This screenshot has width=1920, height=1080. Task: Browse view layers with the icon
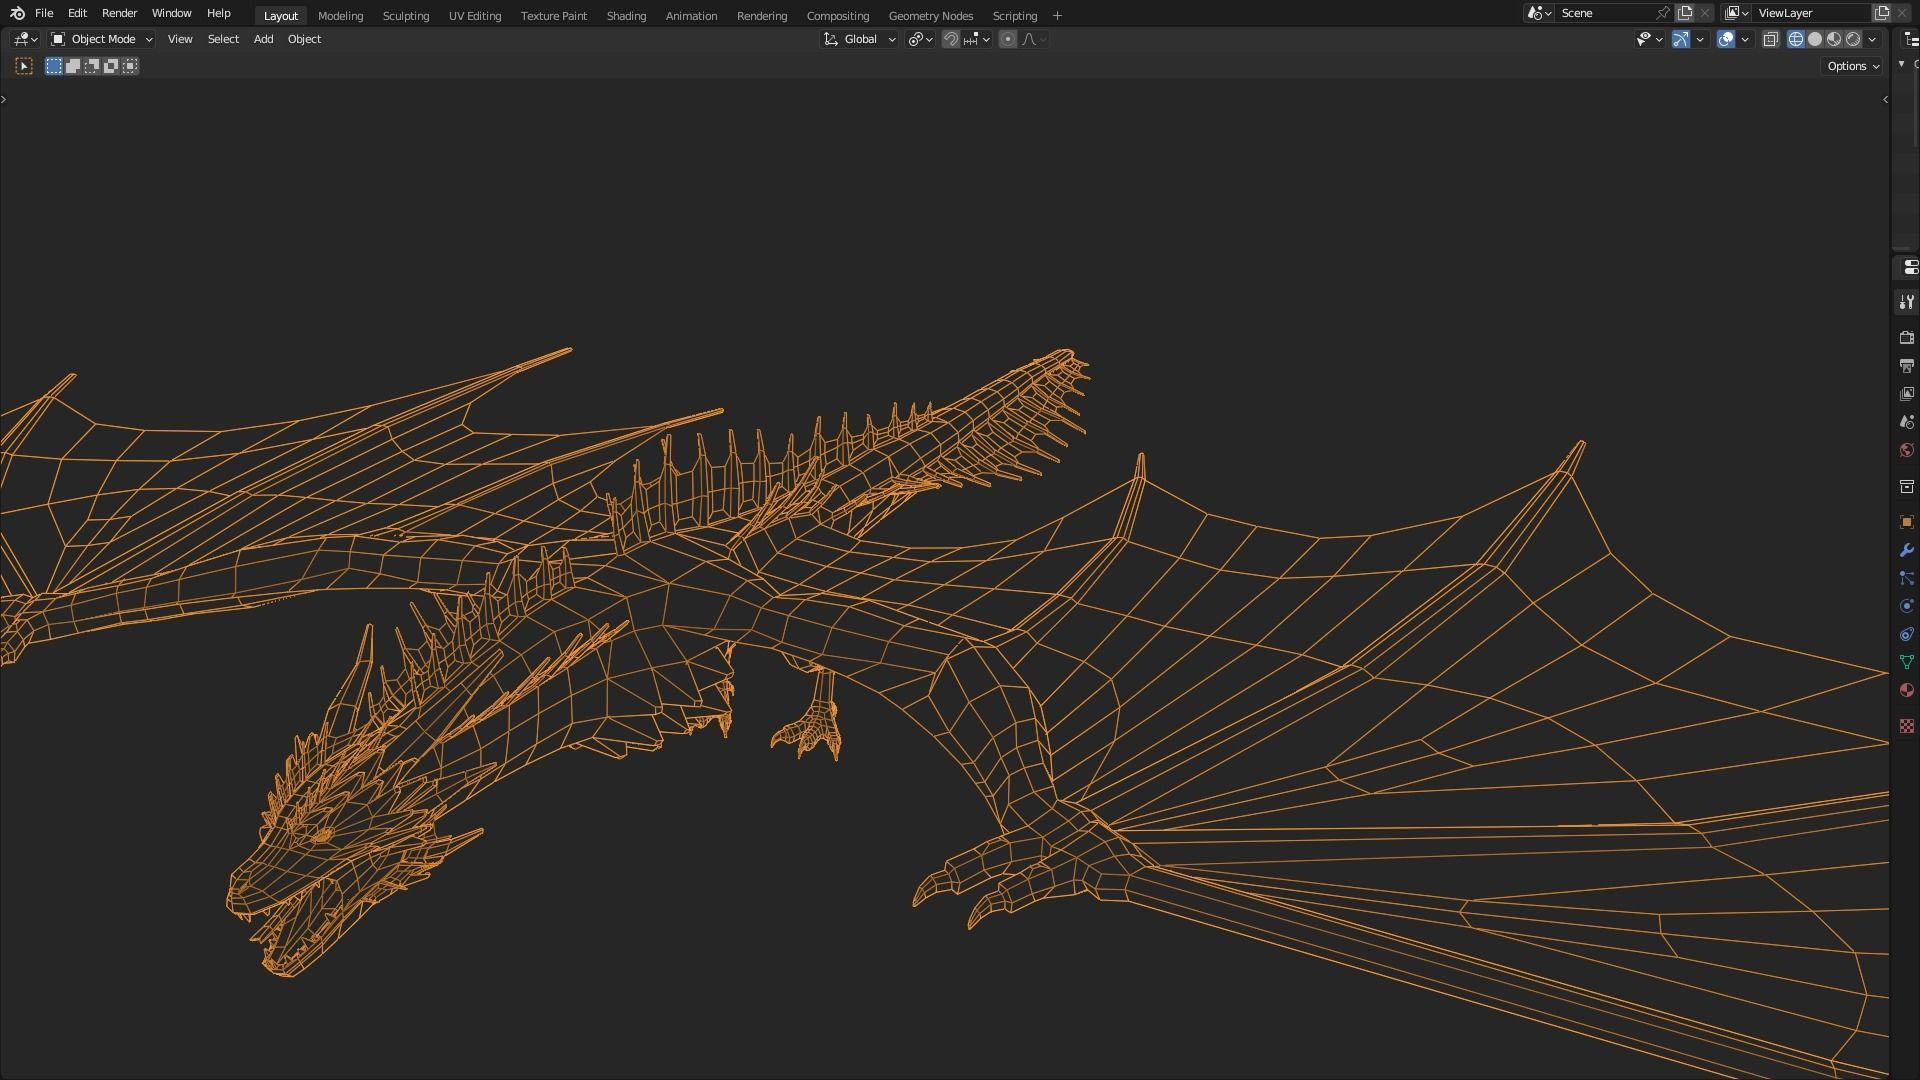coord(1737,13)
